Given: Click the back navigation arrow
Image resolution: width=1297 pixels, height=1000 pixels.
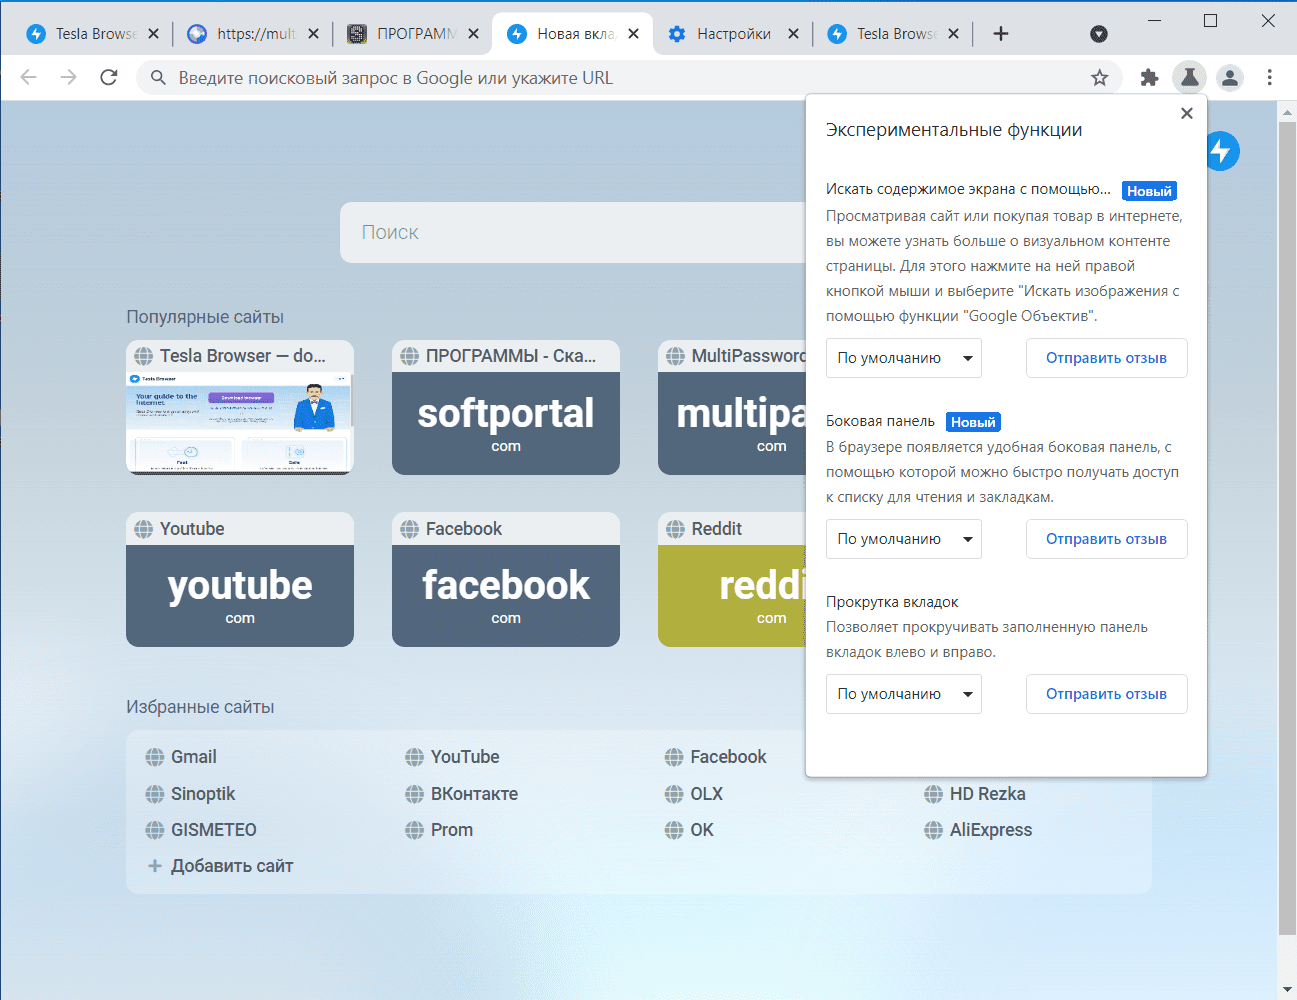Looking at the screenshot, I should [x=29, y=77].
